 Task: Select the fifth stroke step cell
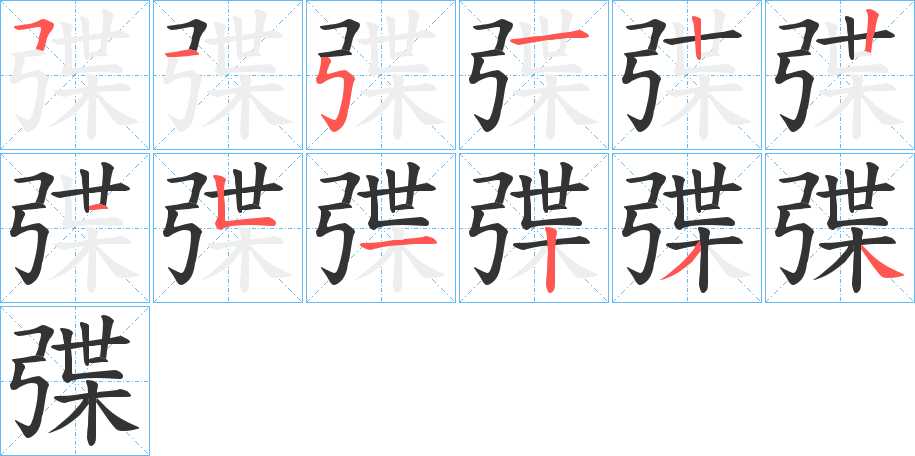coord(687,75)
